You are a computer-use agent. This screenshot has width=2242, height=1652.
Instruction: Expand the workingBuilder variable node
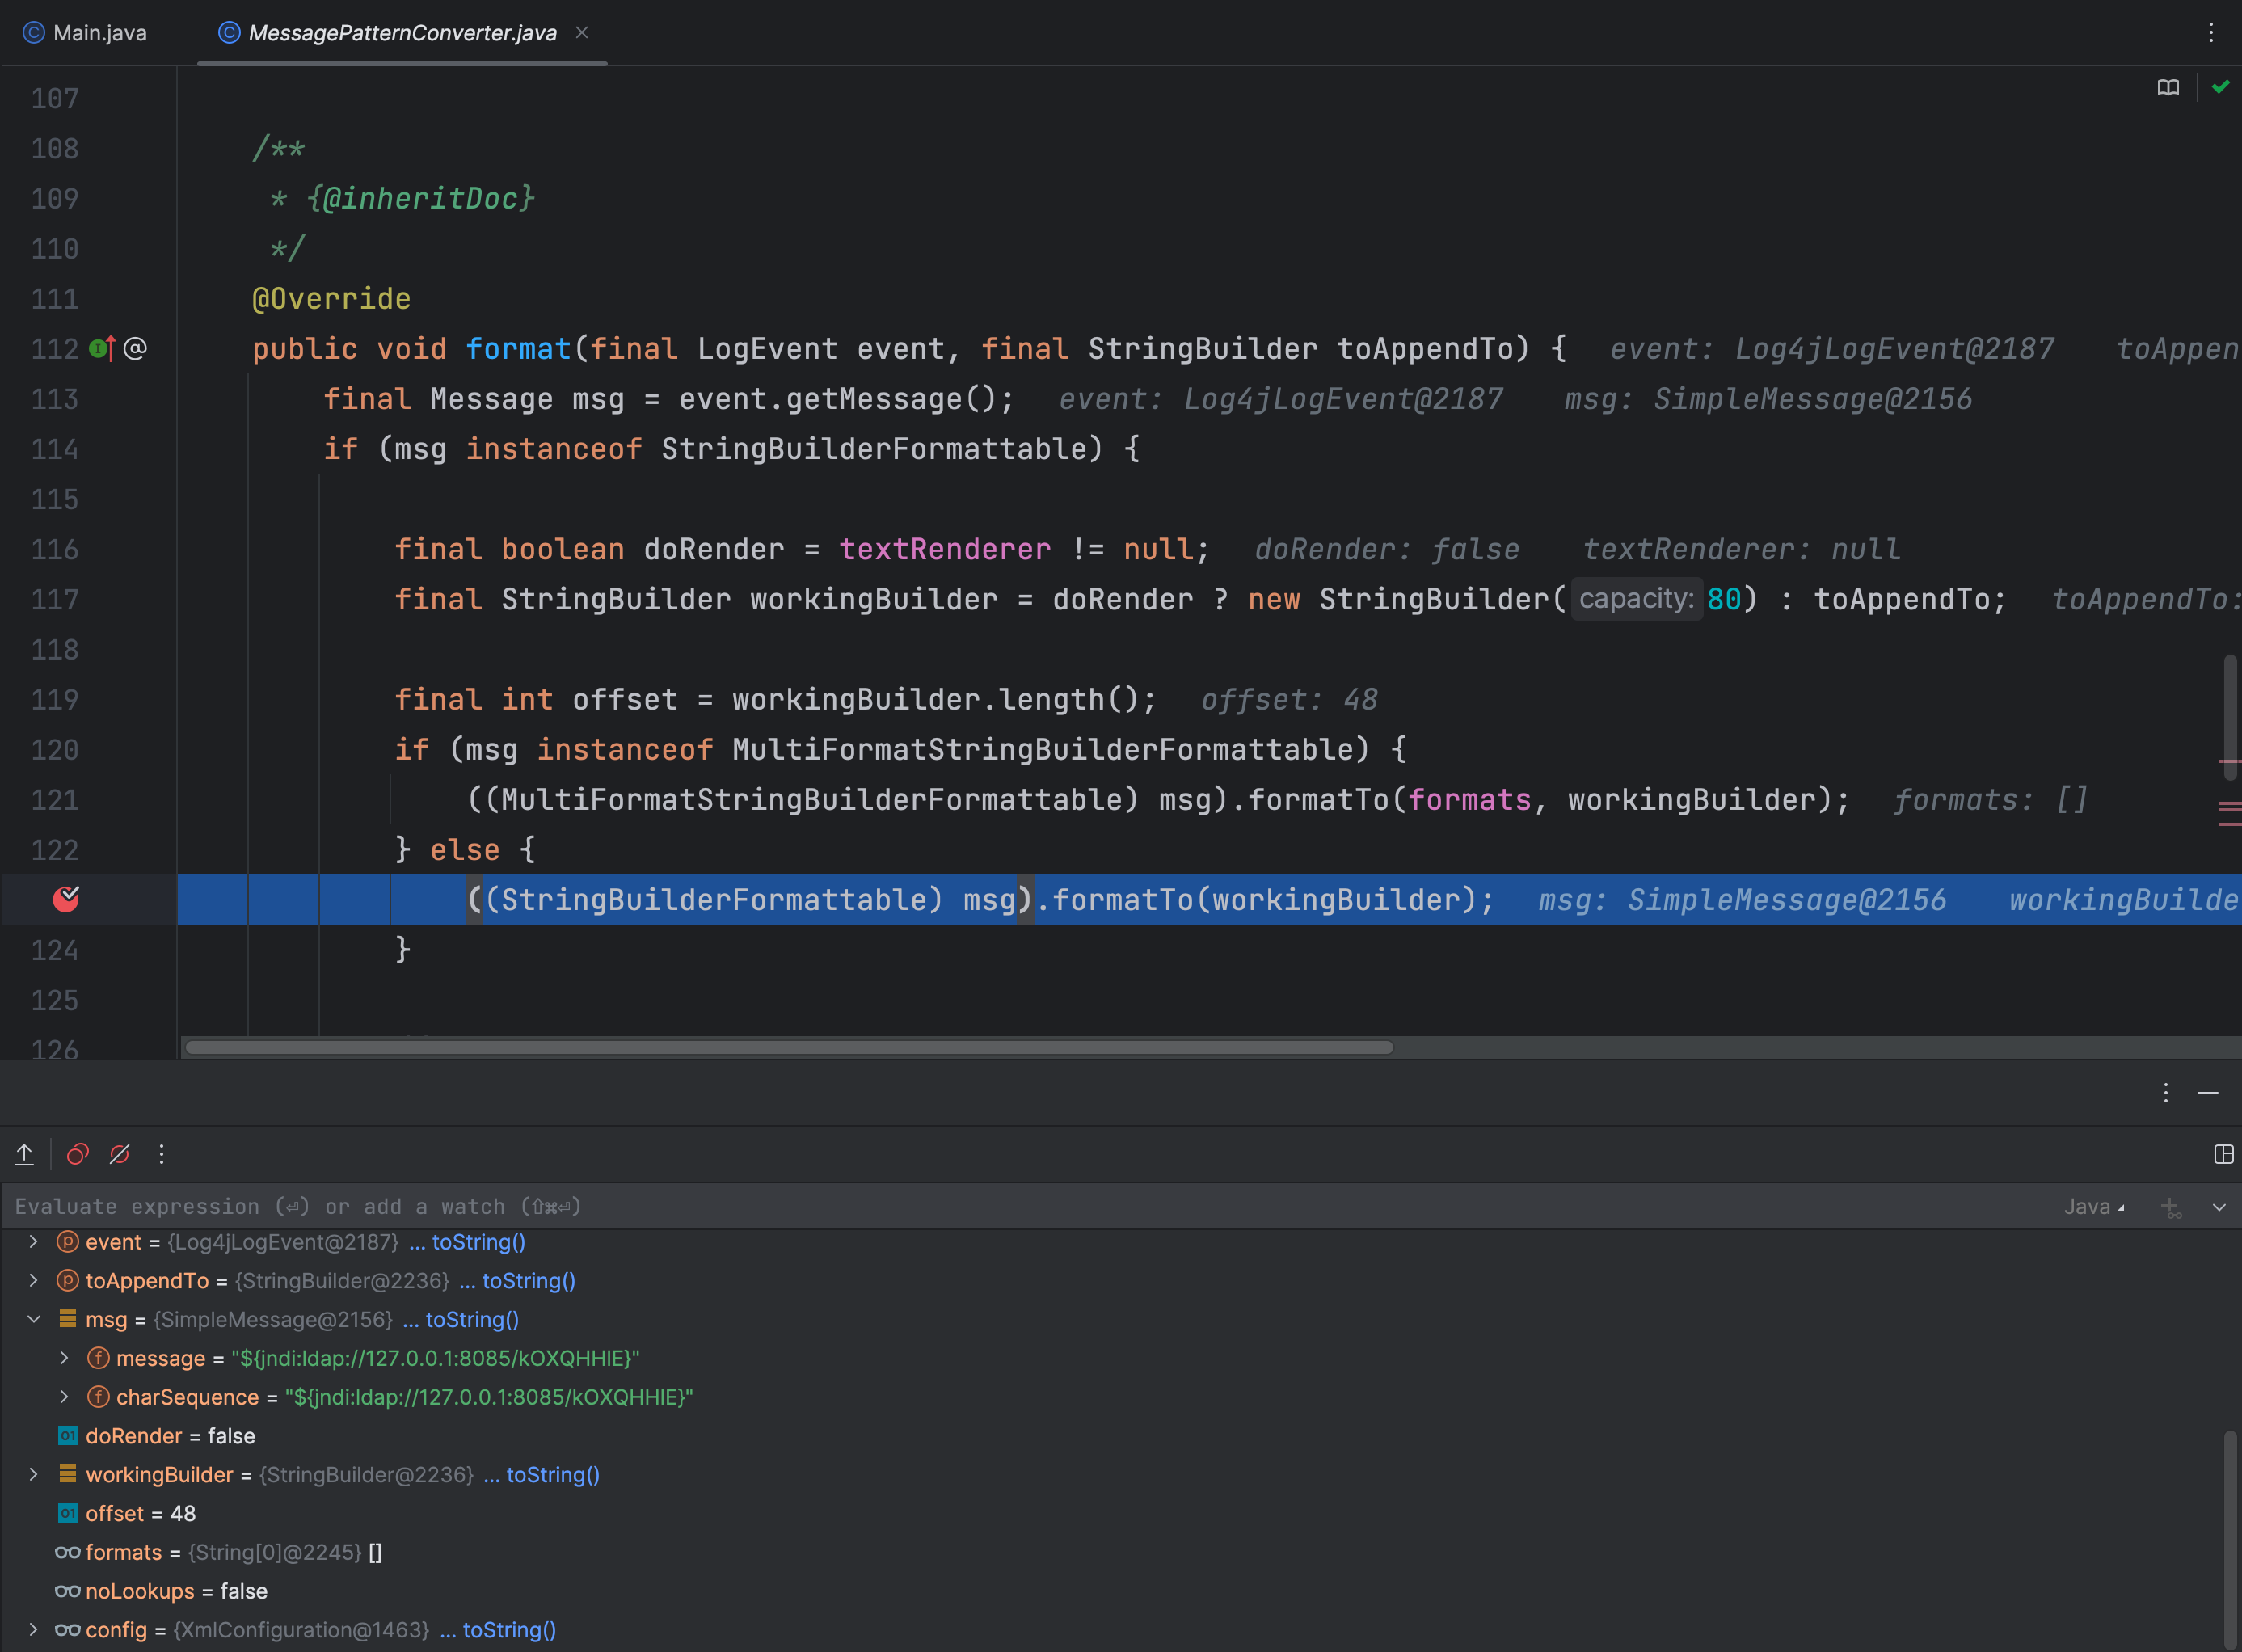(x=33, y=1475)
